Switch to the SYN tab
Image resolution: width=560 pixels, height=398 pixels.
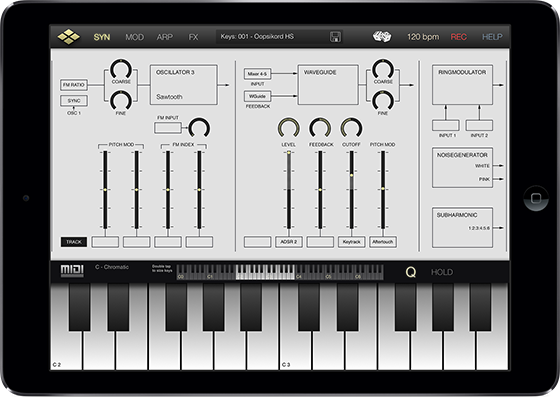102,37
